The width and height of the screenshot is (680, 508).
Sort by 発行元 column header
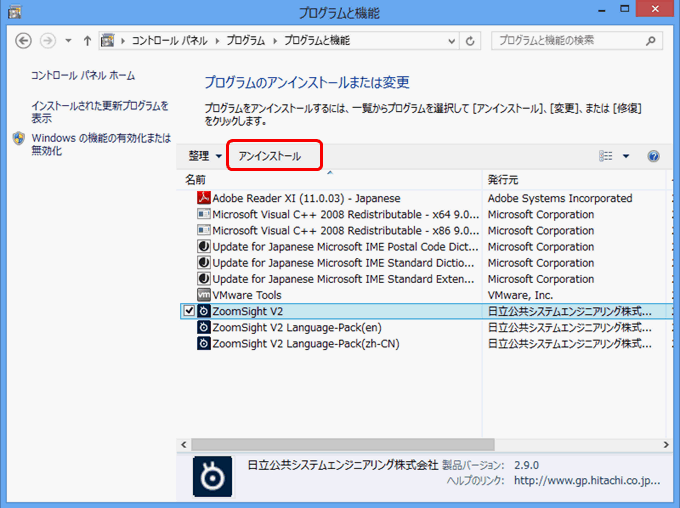[x=503, y=180]
